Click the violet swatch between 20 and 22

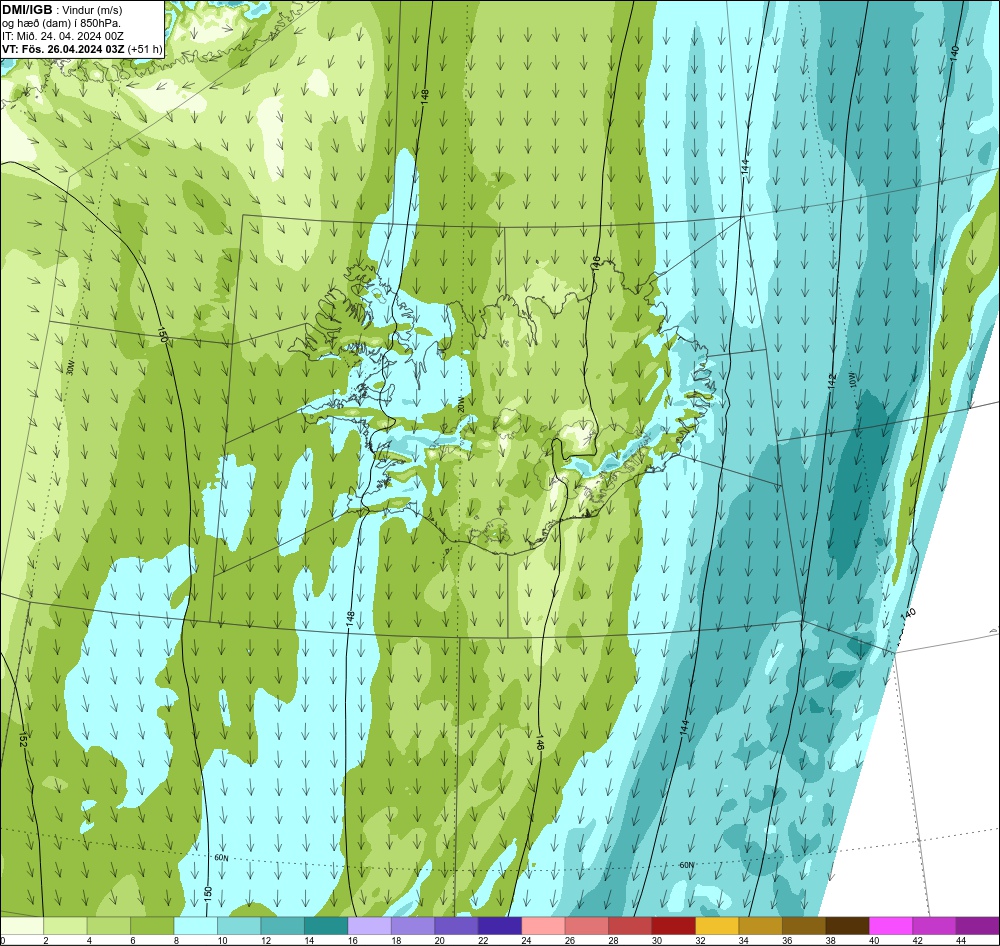(x=457, y=926)
